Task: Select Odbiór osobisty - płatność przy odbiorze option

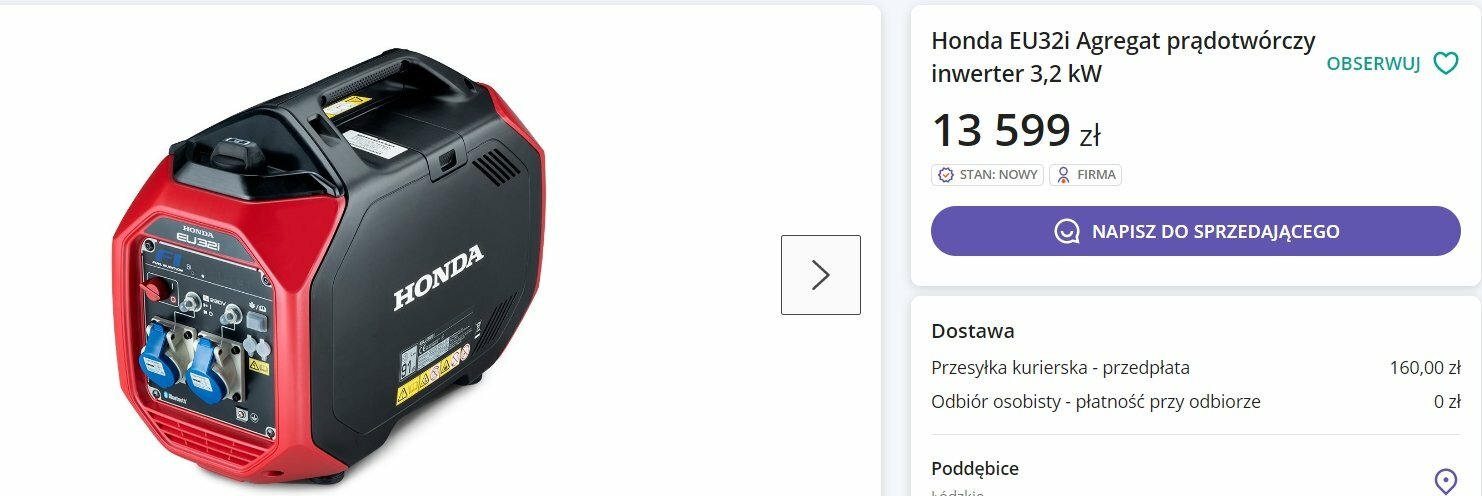Action: click(1096, 402)
